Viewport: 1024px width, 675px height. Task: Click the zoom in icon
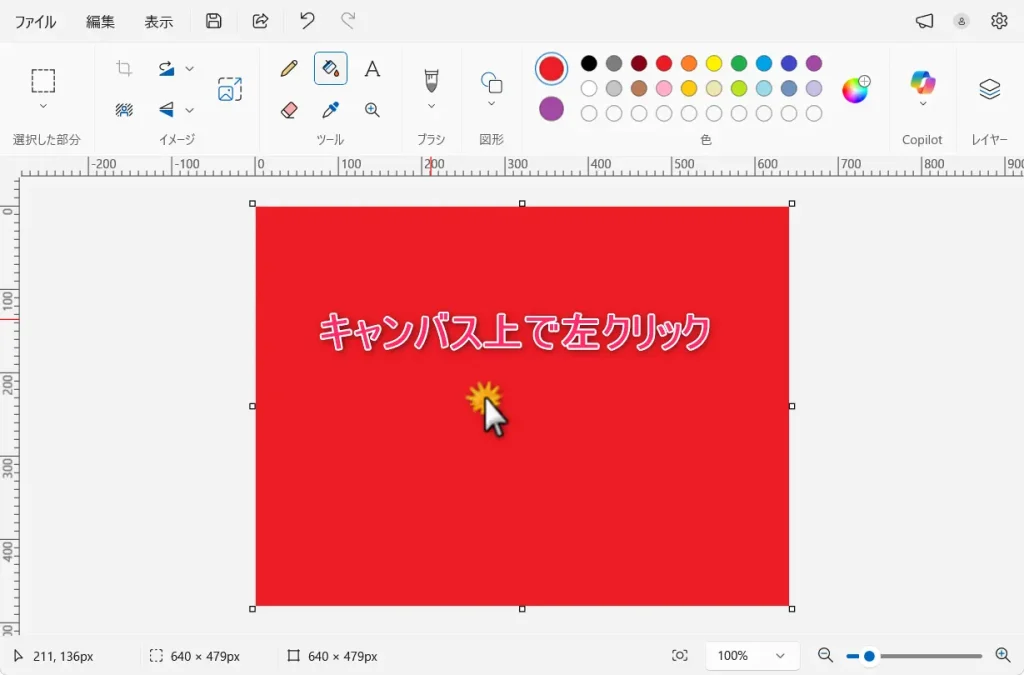coord(1002,655)
